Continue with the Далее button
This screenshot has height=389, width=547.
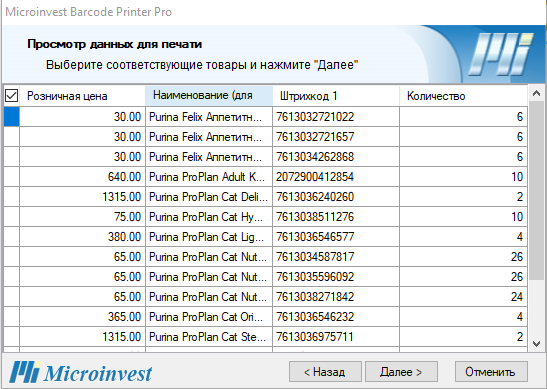pyautogui.click(x=401, y=372)
